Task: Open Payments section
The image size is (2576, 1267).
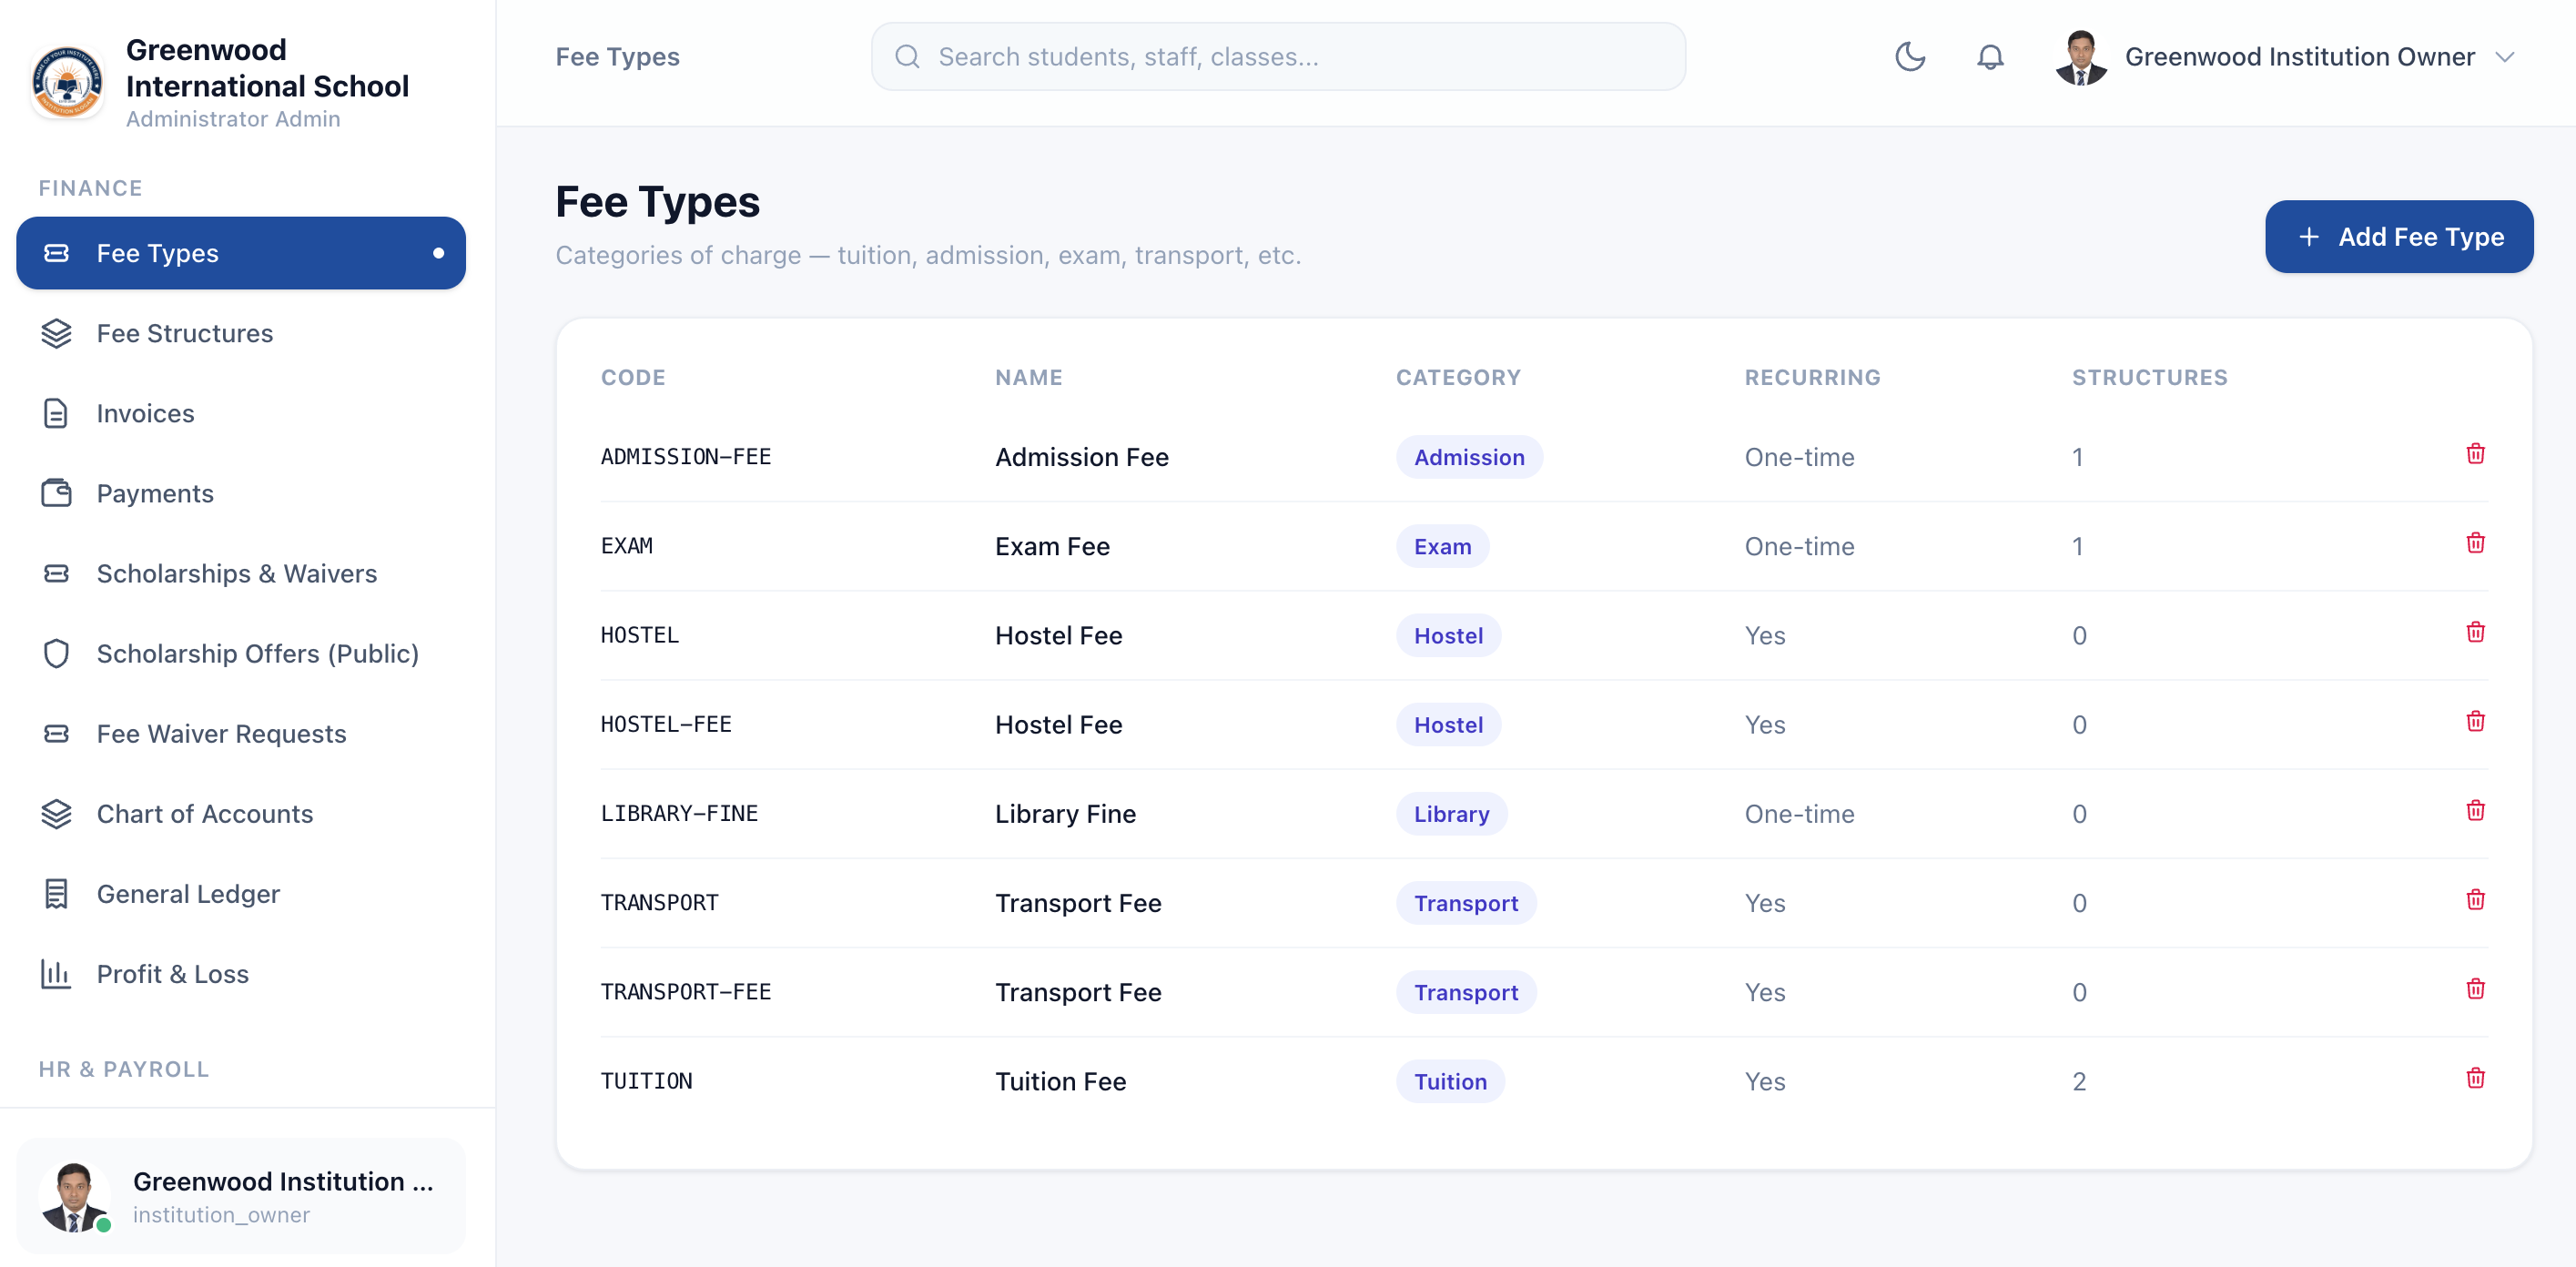Action: [241, 493]
